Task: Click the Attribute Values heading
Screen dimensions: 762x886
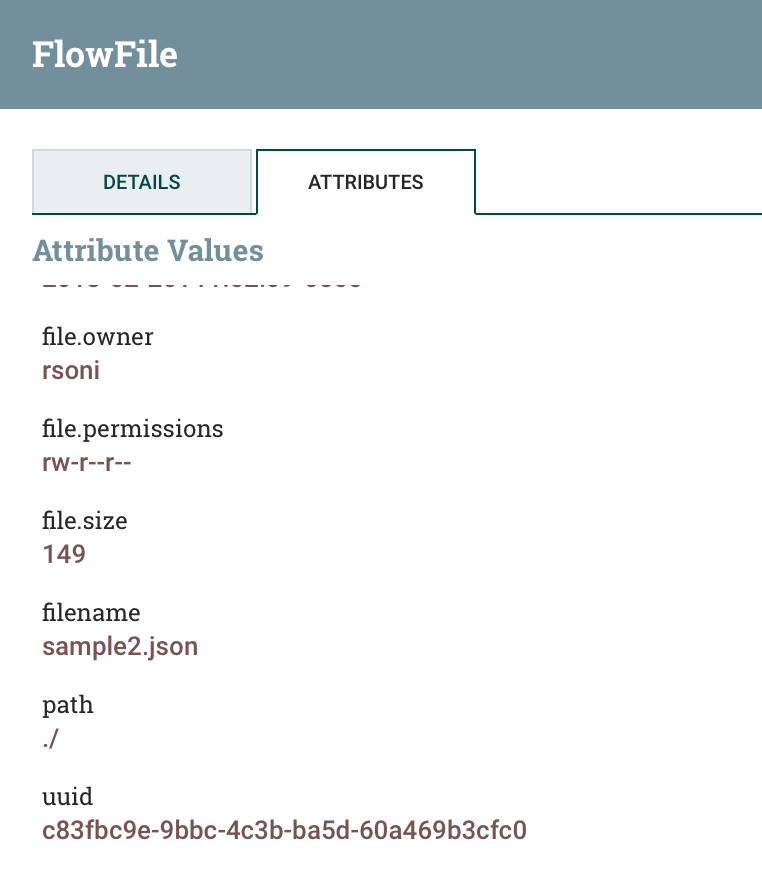Action: click(x=148, y=250)
